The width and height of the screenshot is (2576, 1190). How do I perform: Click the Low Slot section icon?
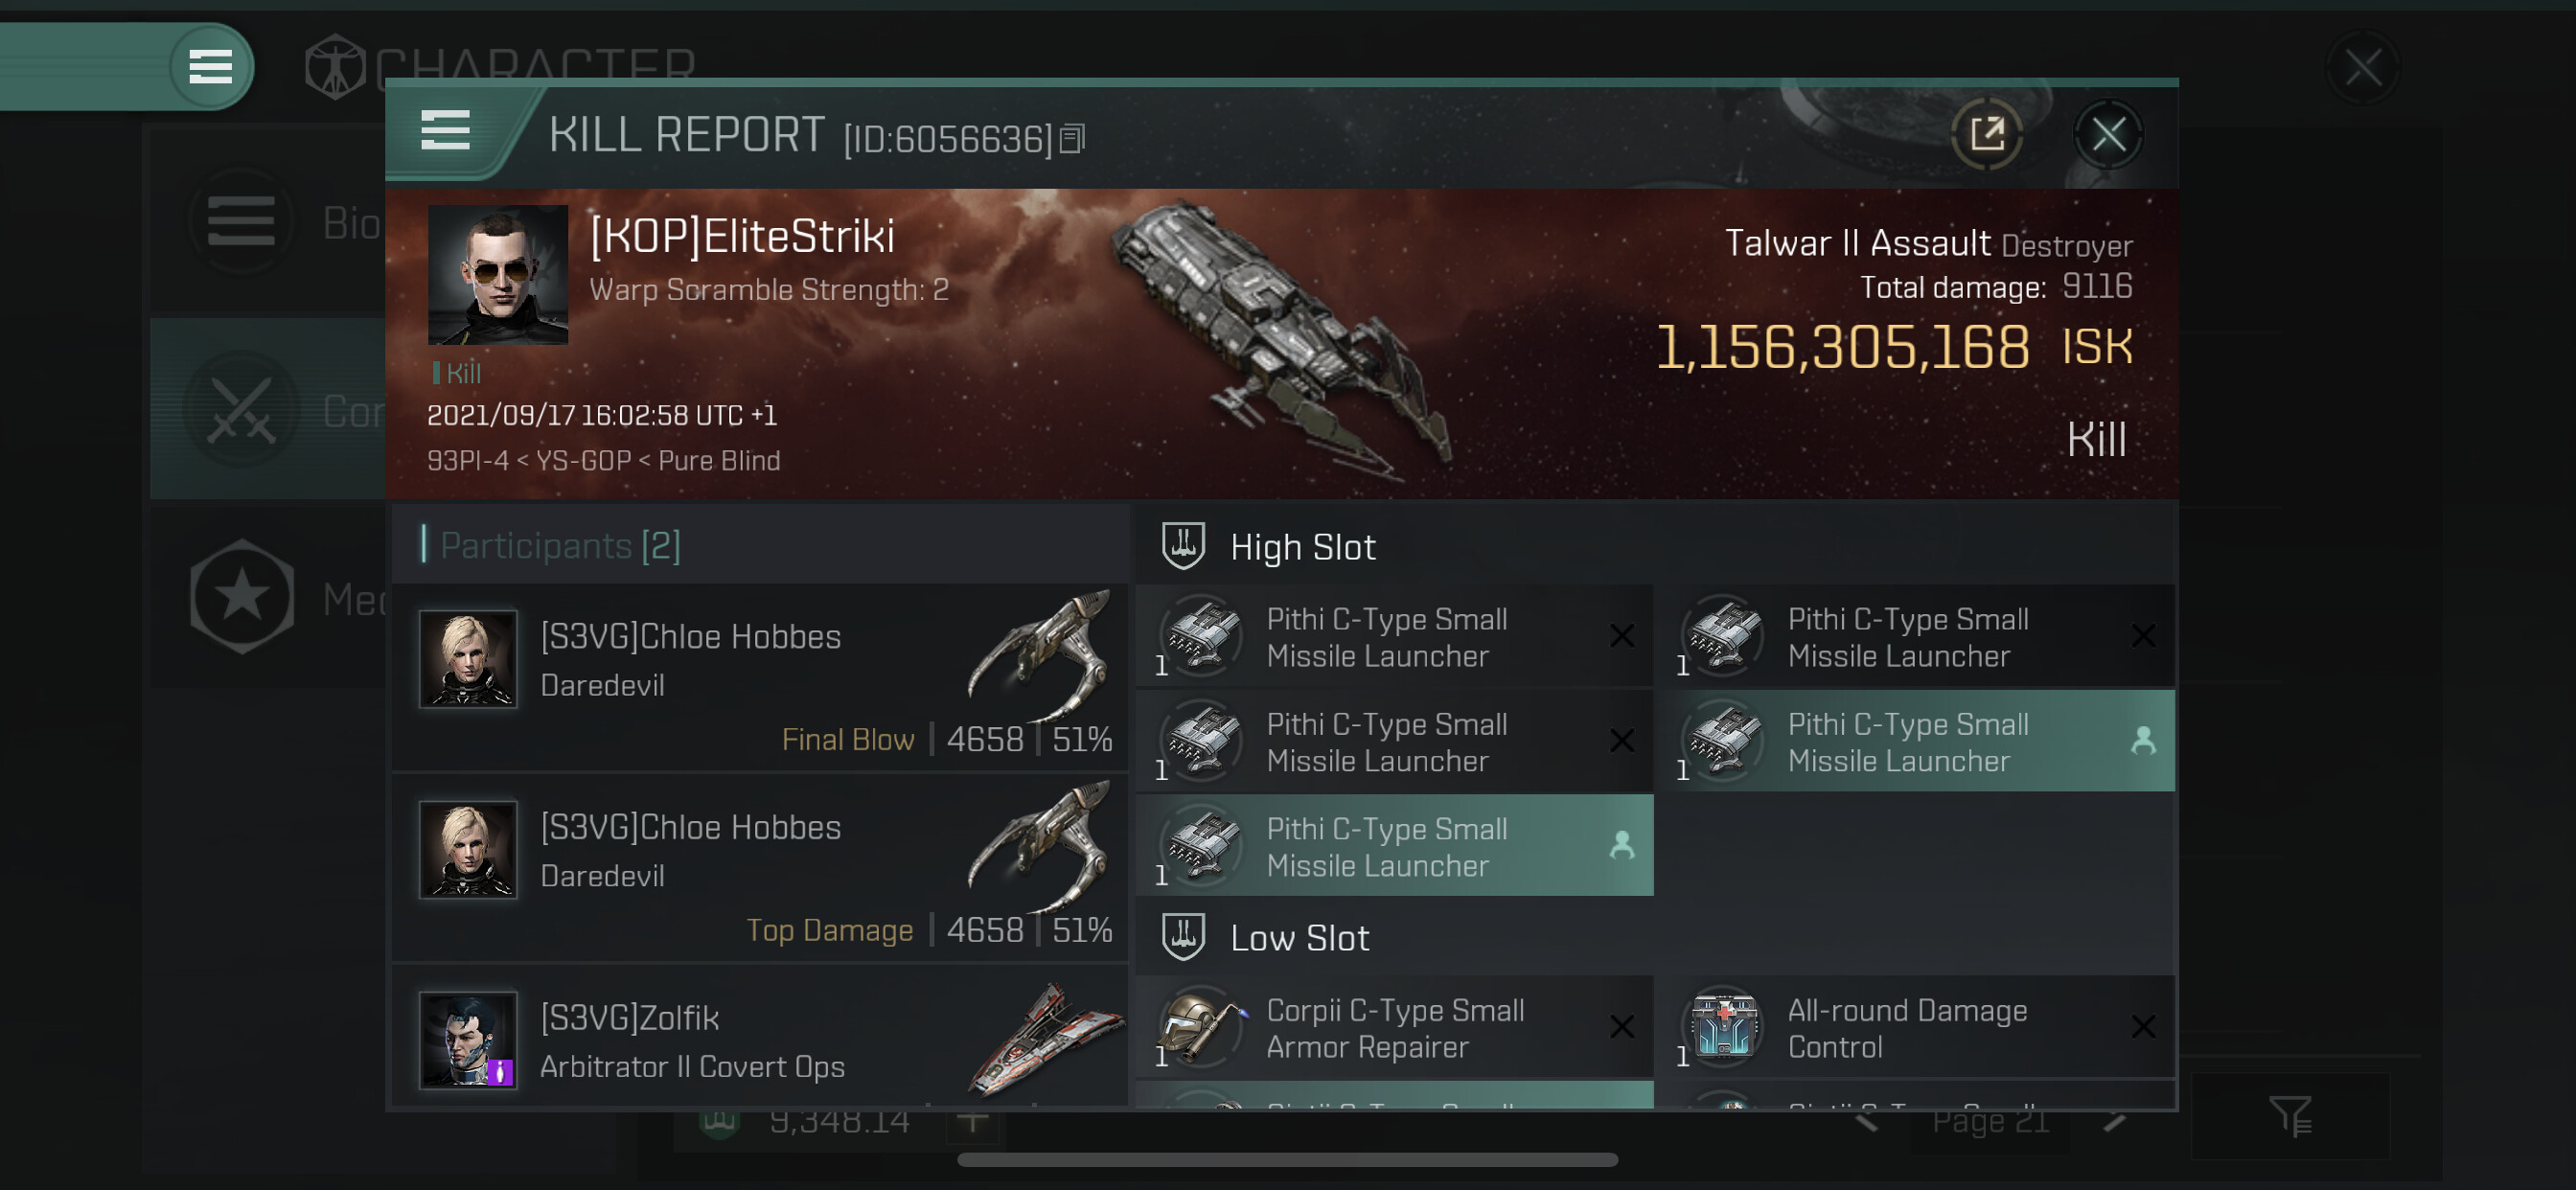click(1183, 937)
